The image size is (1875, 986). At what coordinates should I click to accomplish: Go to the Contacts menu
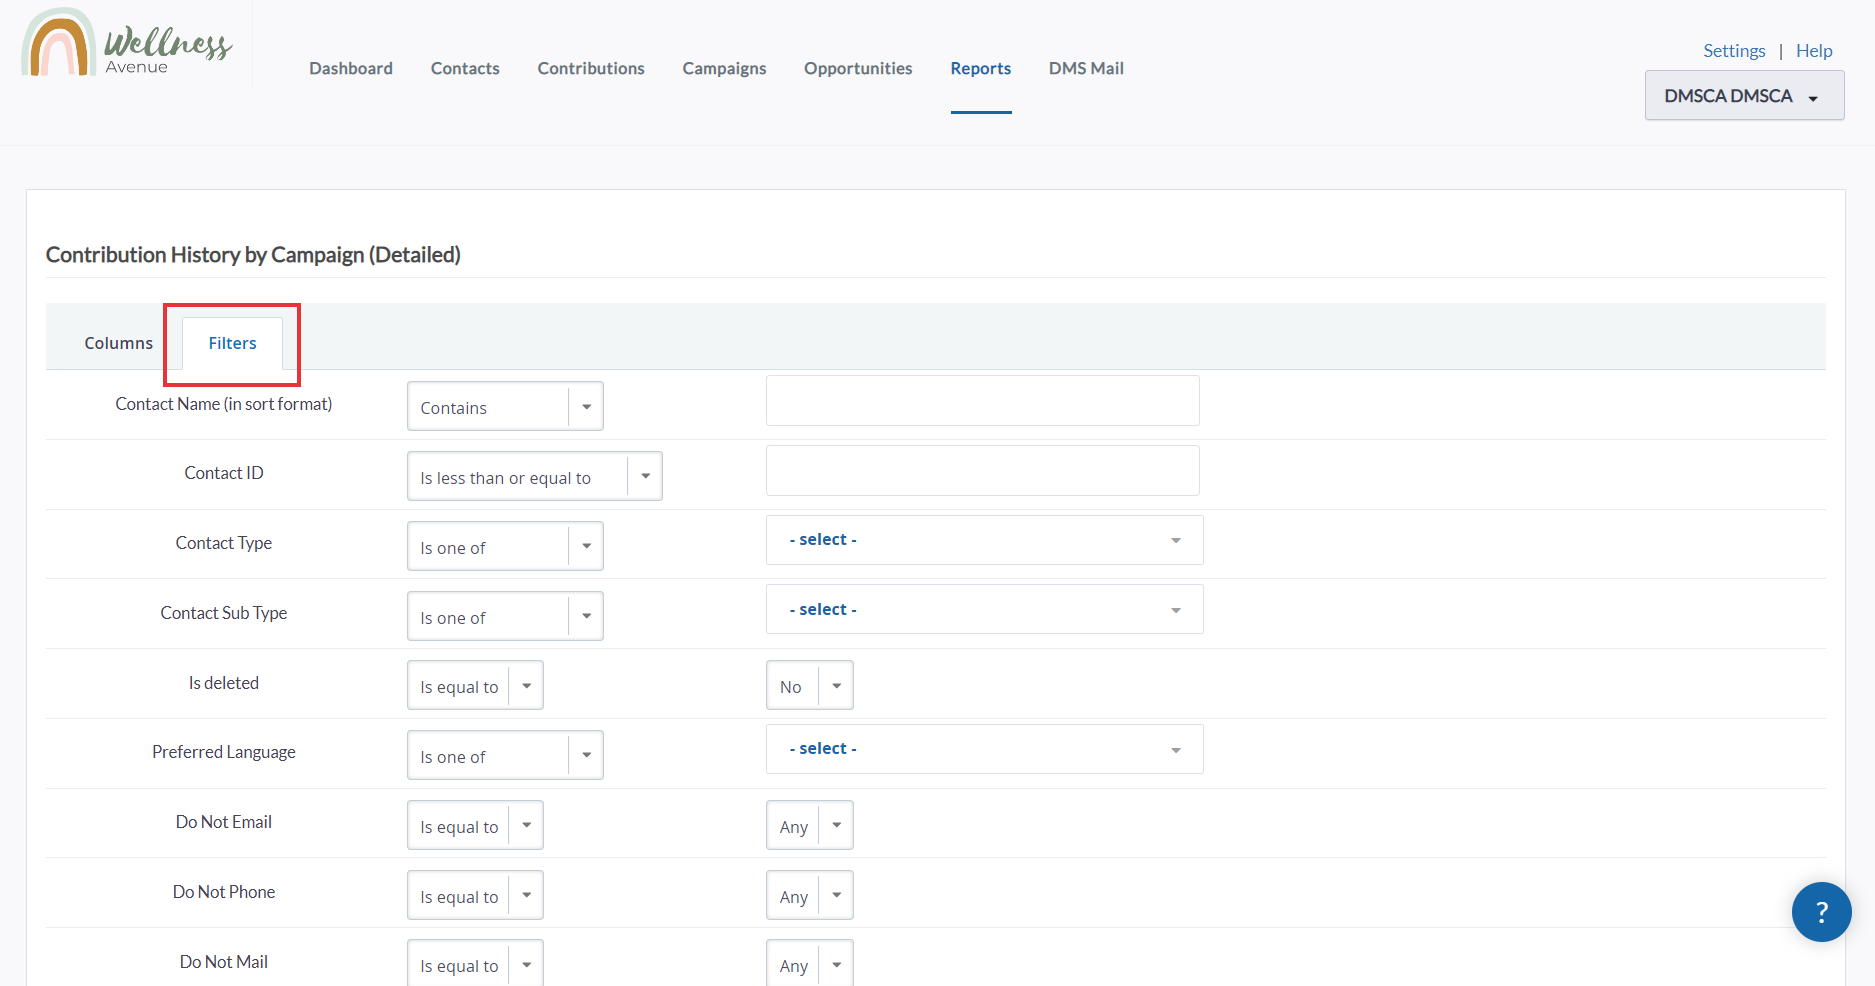465,68
